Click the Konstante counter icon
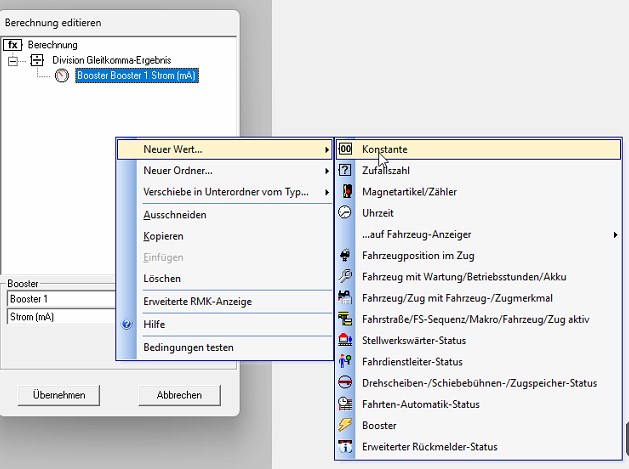This screenshot has width=629, height=469. point(345,149)
